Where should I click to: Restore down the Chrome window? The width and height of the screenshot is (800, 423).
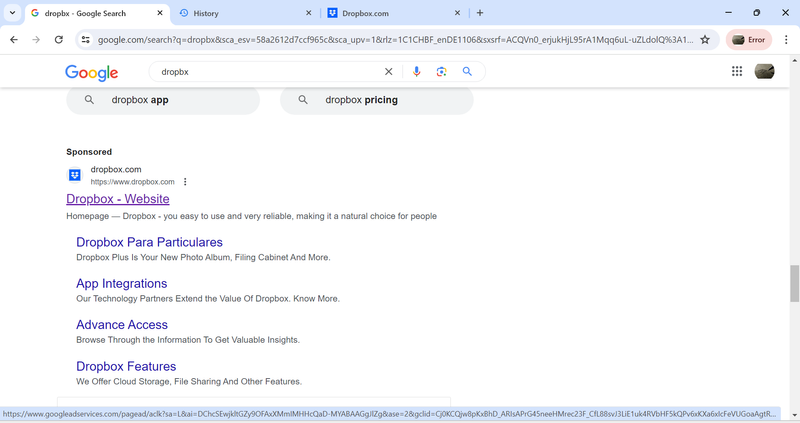click(757, 13)
